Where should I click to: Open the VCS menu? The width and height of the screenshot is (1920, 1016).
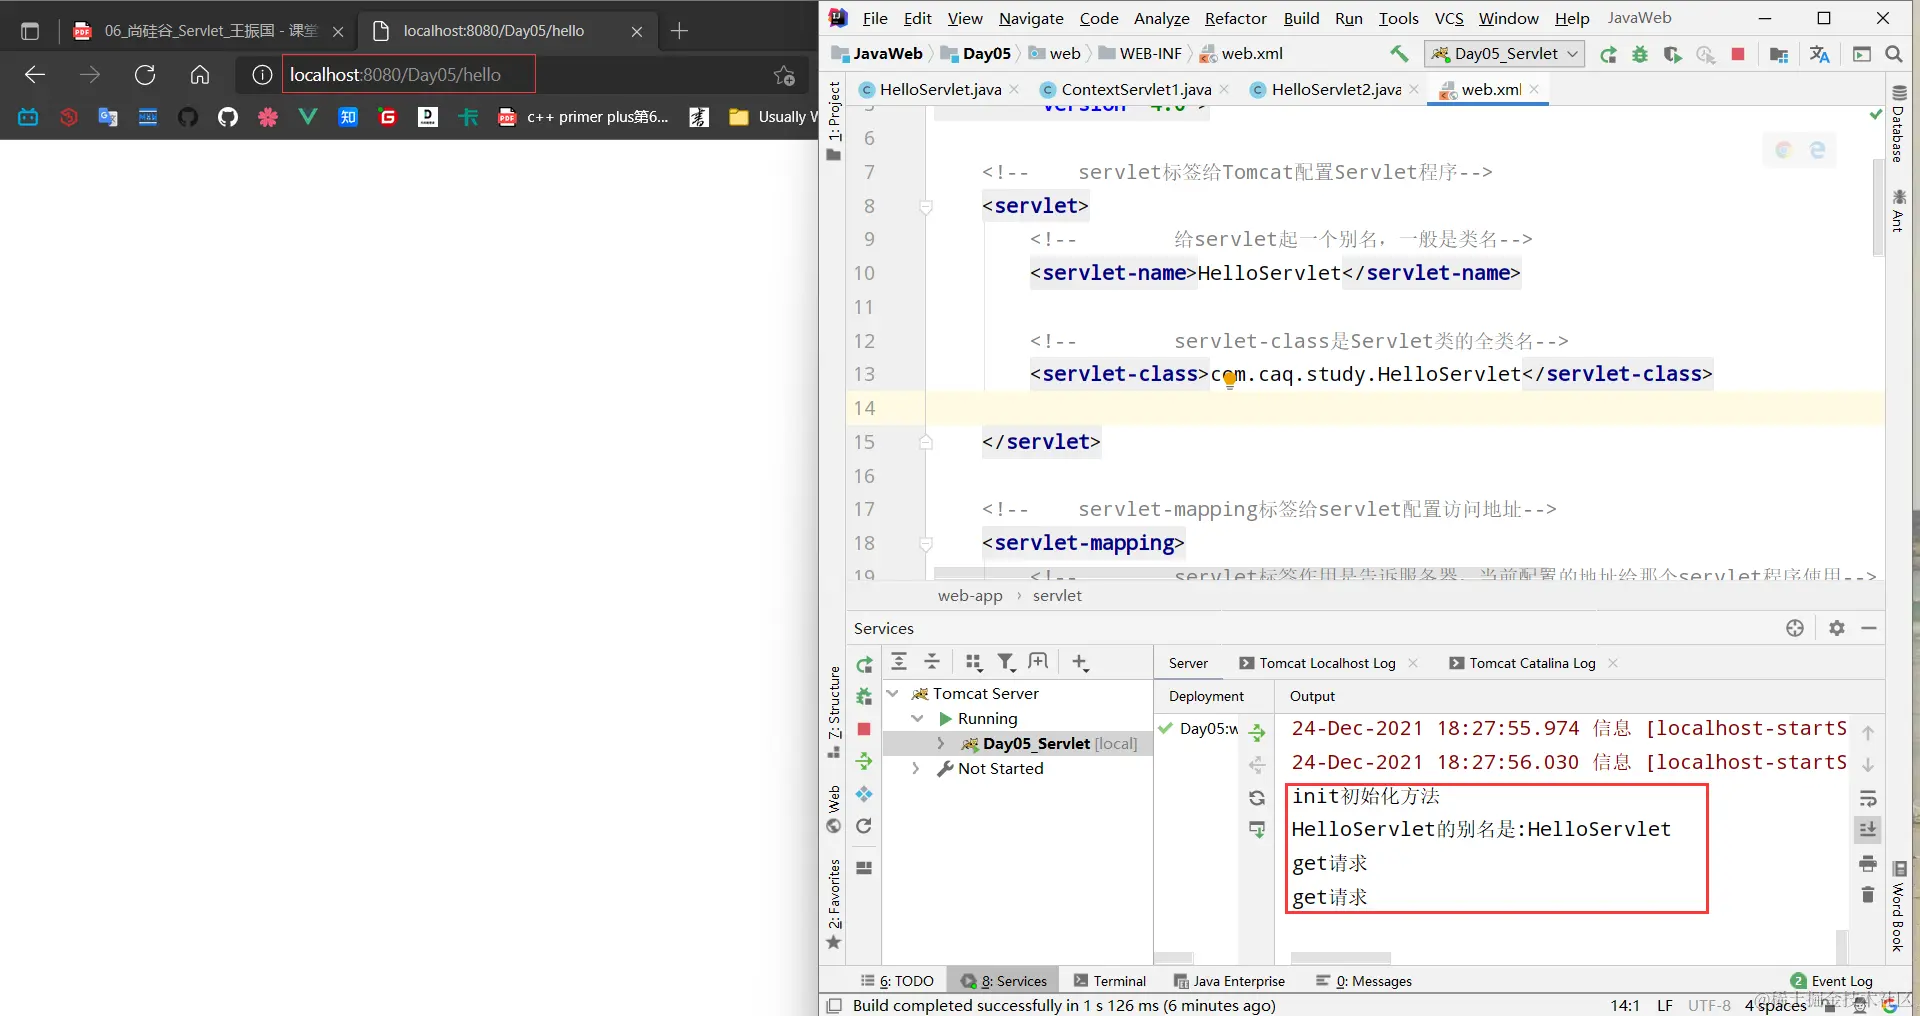pos(1449,18)
